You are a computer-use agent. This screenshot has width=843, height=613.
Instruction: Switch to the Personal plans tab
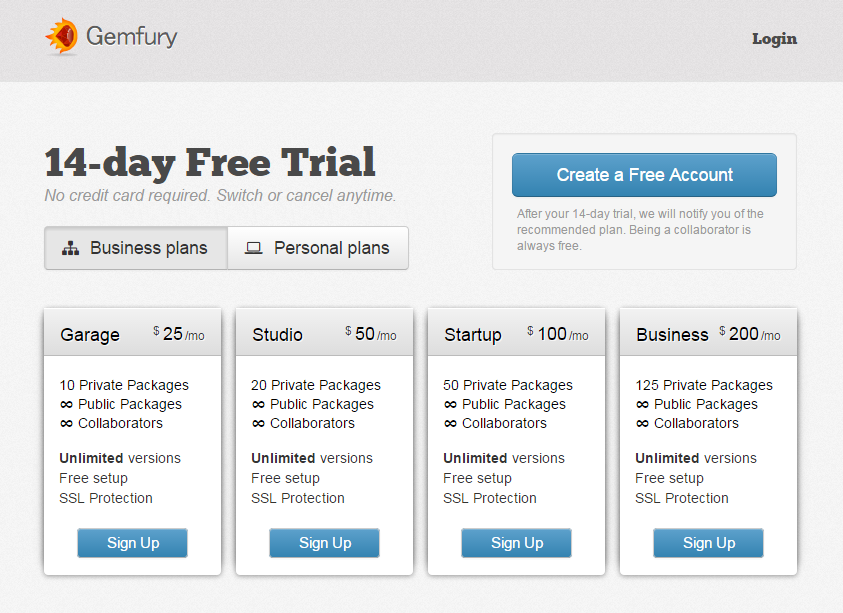click(318, 248)
